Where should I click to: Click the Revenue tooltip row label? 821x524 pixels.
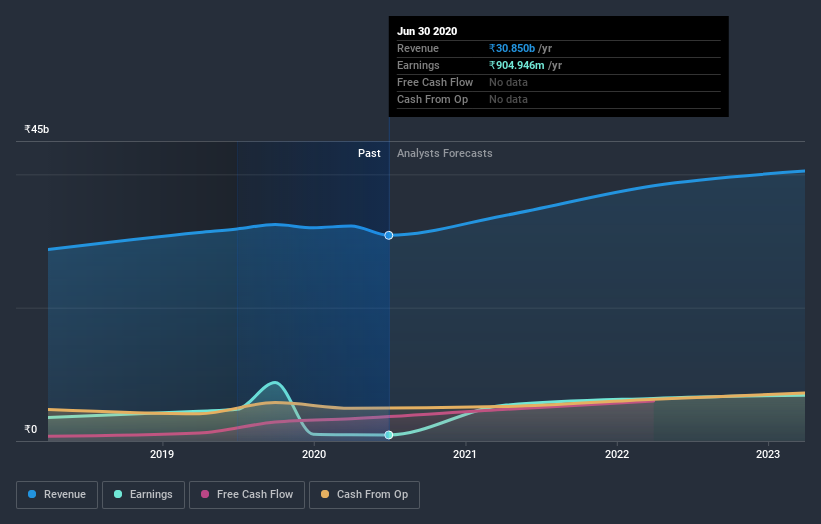pyautogui.click(x=418, y=48)
